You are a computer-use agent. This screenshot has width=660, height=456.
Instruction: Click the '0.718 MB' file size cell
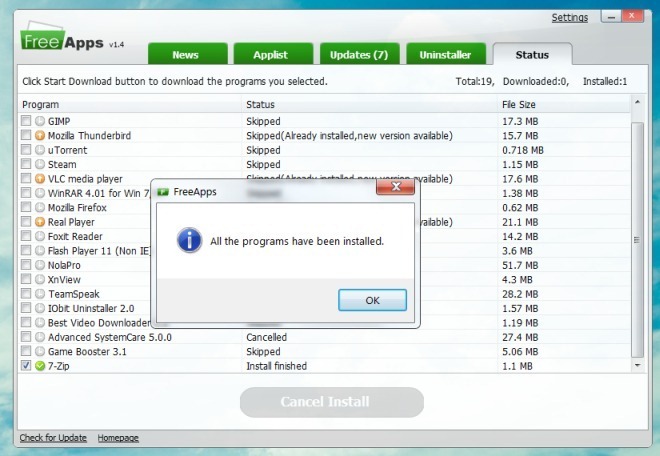click(523, 150)
